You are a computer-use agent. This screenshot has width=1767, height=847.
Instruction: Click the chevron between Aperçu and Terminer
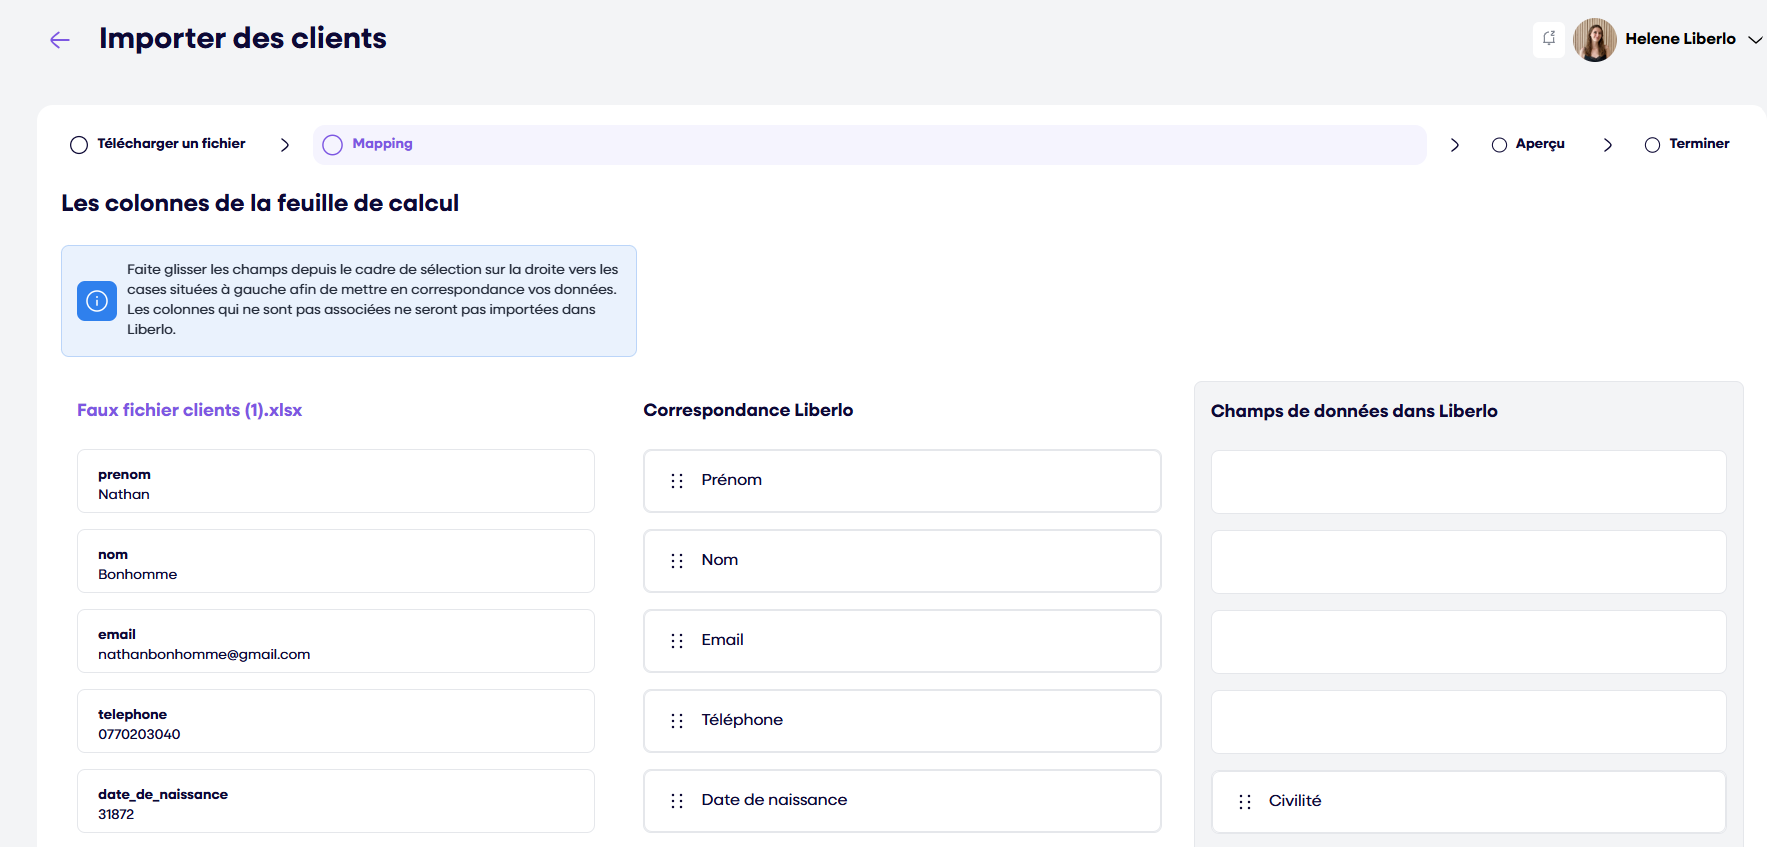(1607, 145)
